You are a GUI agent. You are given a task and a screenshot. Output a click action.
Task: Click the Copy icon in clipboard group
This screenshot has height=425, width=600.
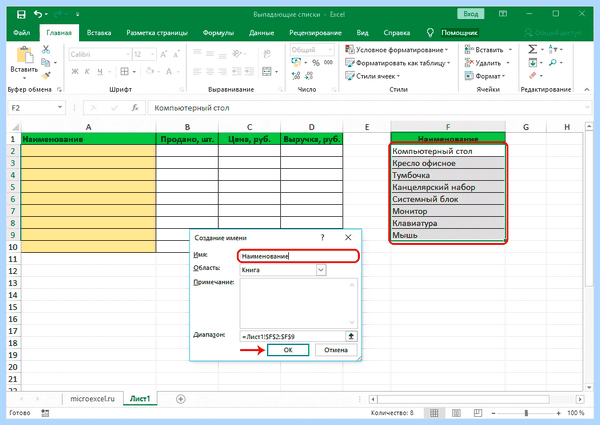coord(46,62)
